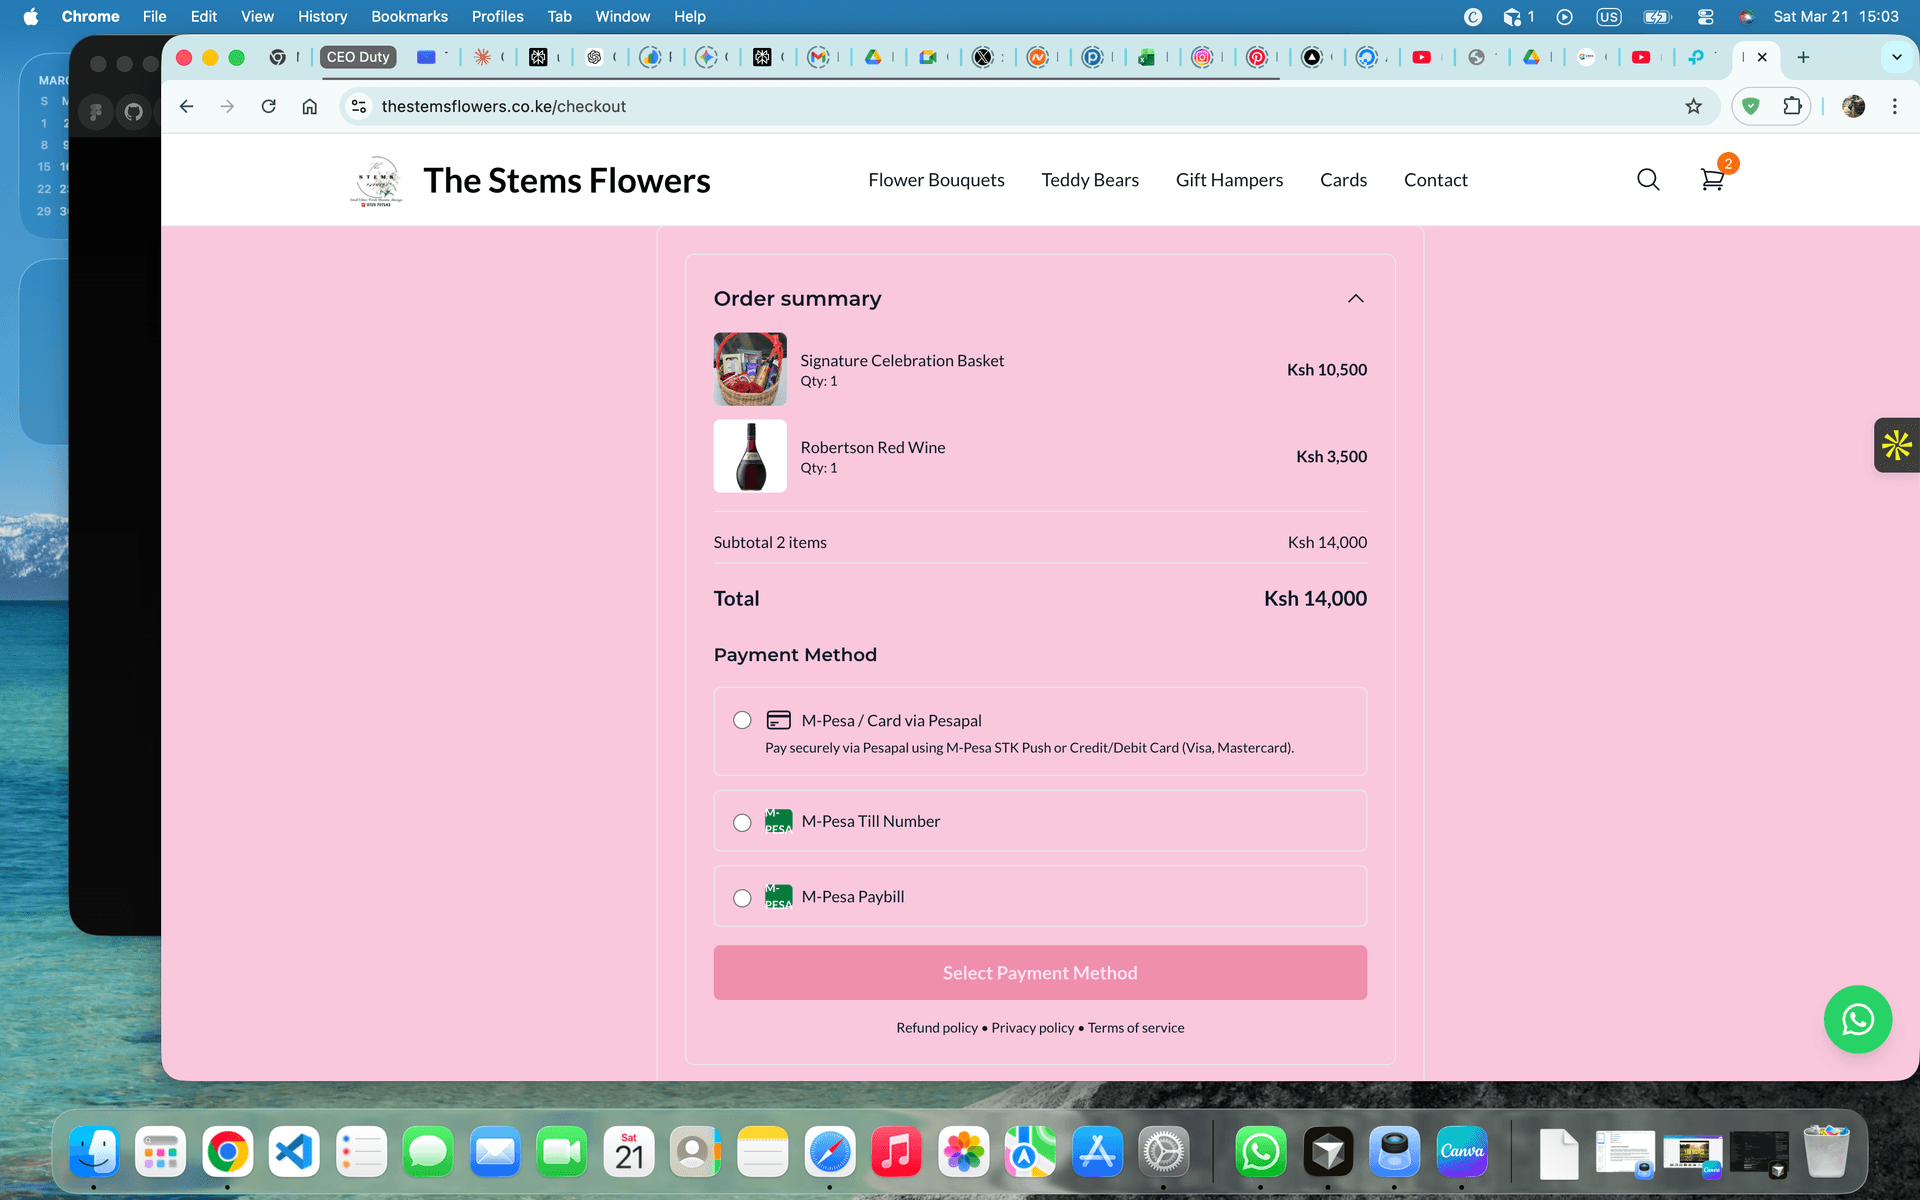Click the GitHub icon in background window
Viewport: 1920px width, 1200px height.
pos(134,112)
